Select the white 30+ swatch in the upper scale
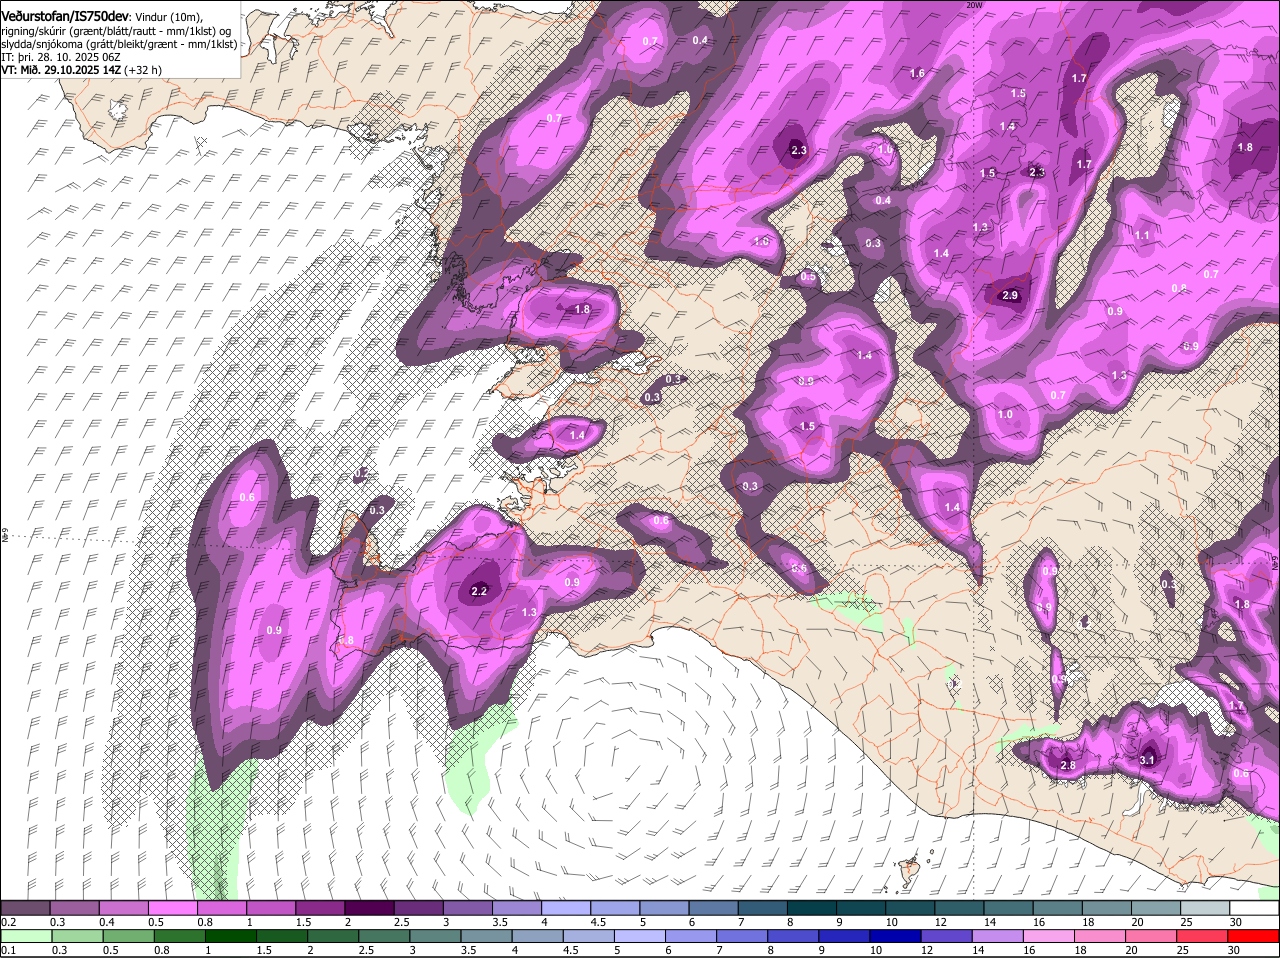This screenshot has width=1280, height=958. [x=1255, y=907]
